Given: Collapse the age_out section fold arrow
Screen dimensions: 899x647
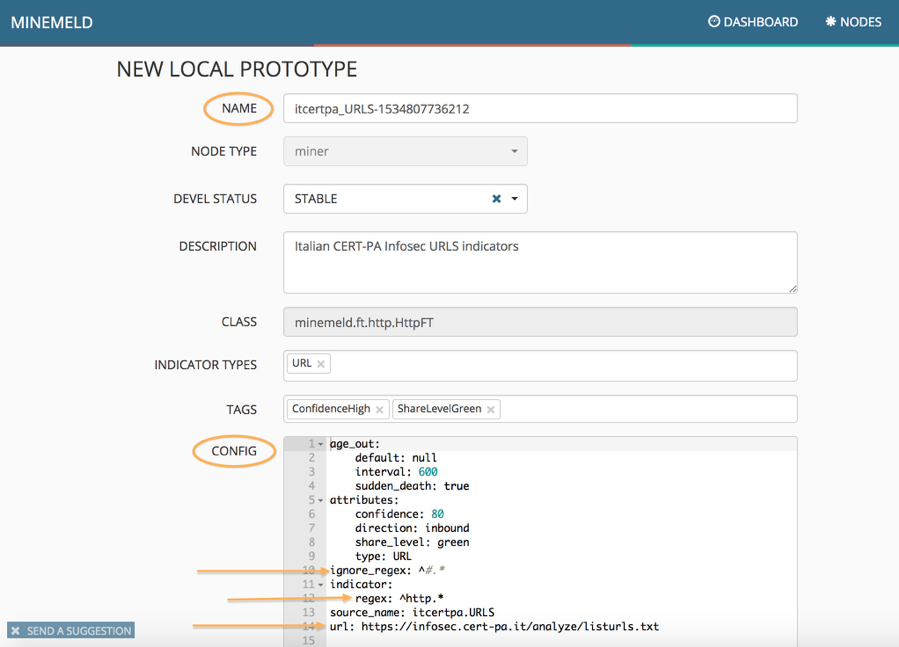Looking at the screenshot, I should click(x=321, y=444).
